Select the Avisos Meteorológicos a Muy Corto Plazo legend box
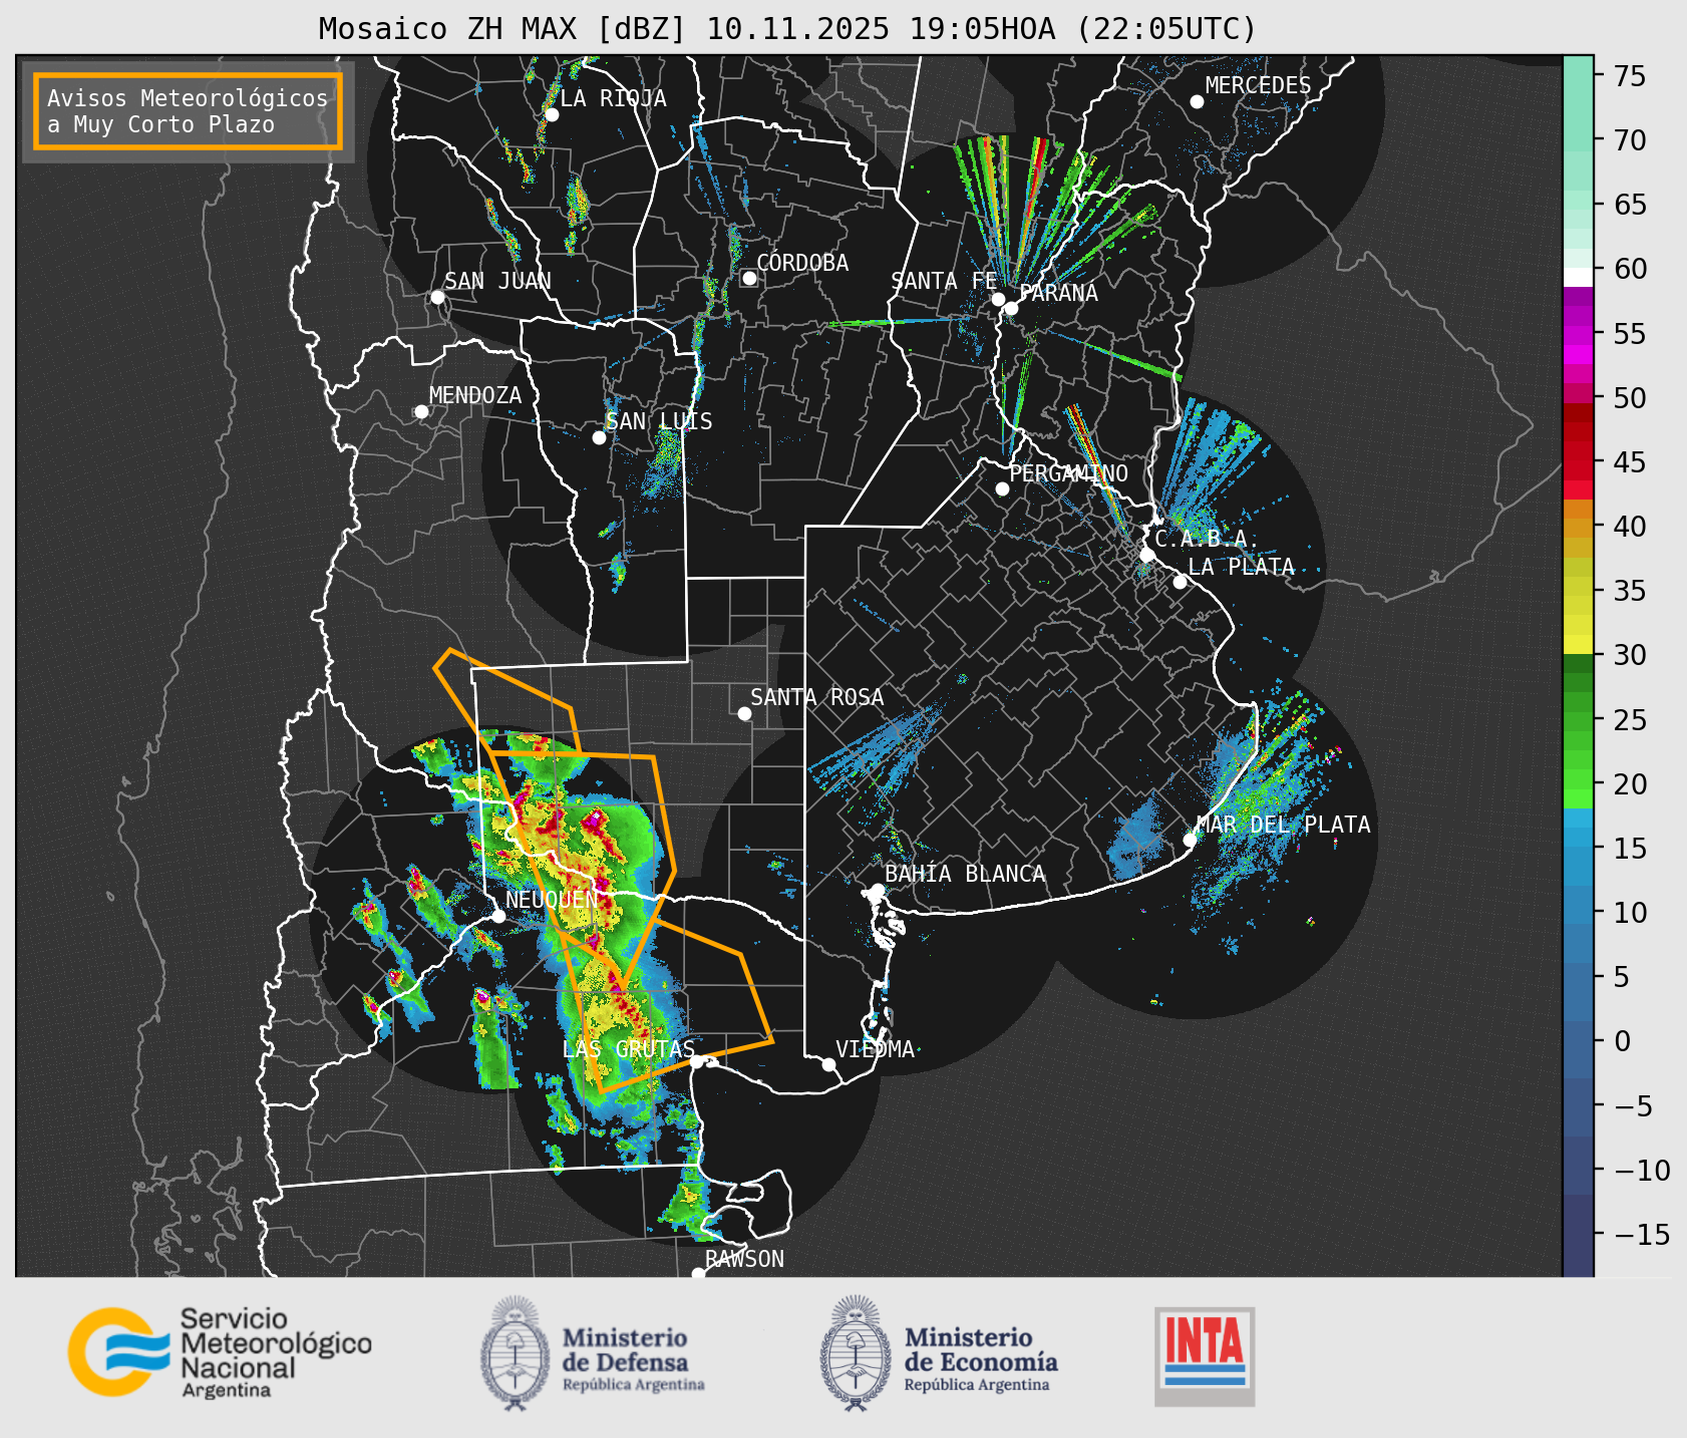 point(188,110)
